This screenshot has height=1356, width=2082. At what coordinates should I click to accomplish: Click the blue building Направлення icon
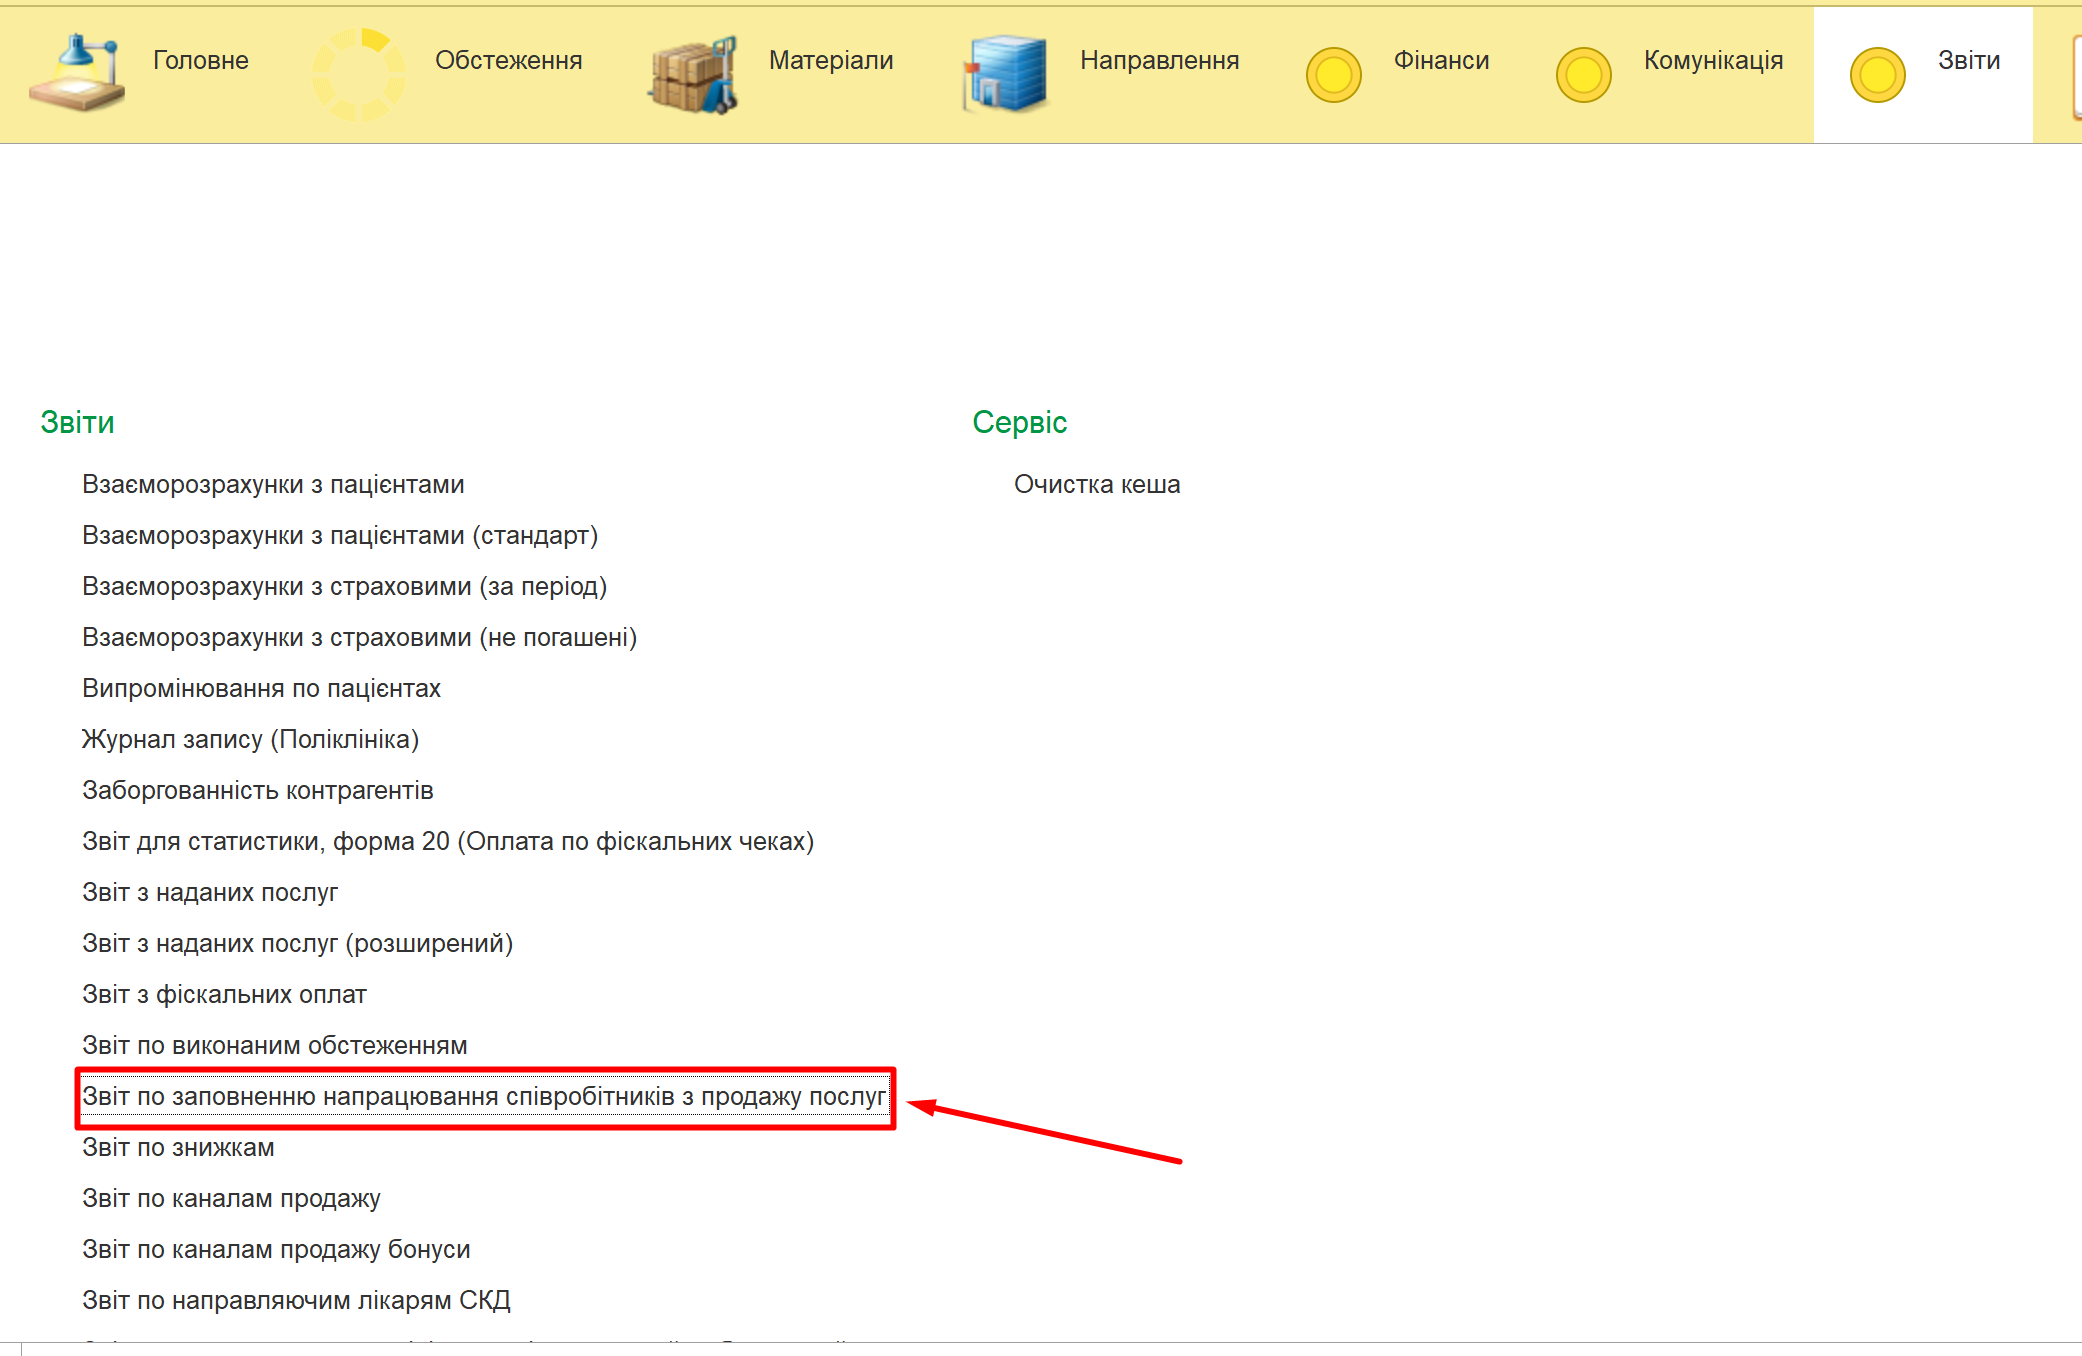point(1005,74)
